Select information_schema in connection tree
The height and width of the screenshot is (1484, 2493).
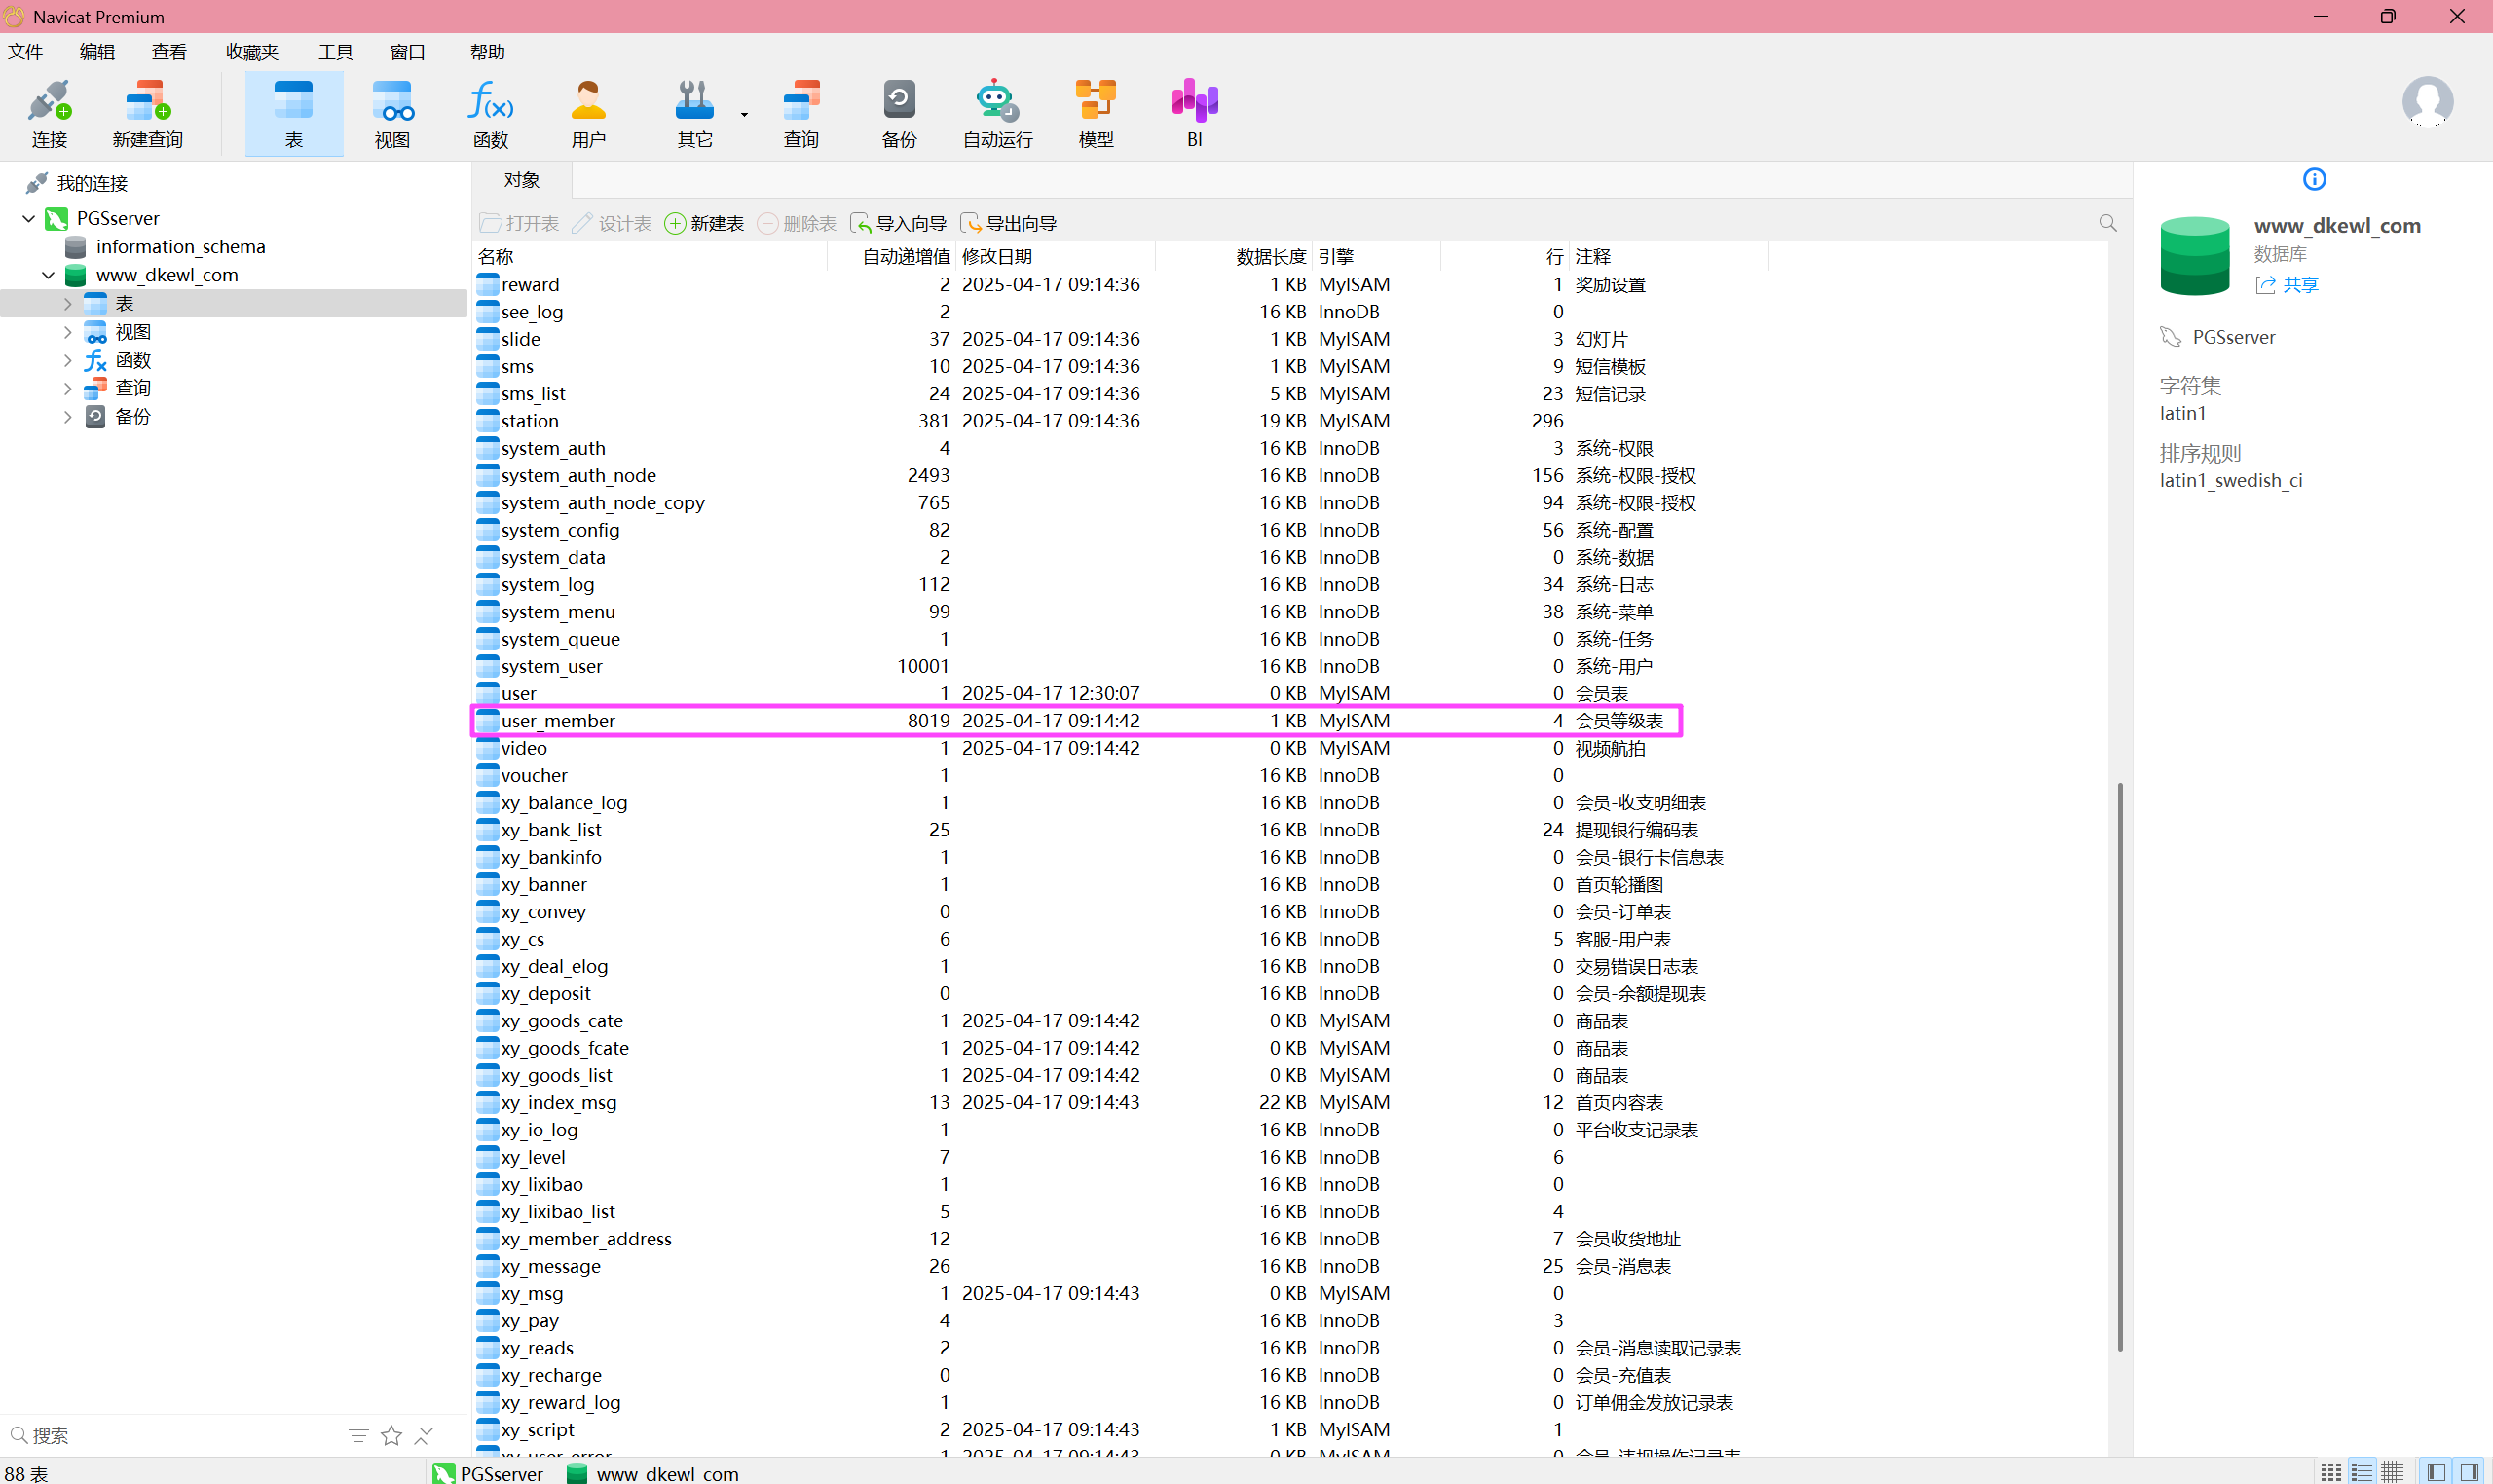181,247
